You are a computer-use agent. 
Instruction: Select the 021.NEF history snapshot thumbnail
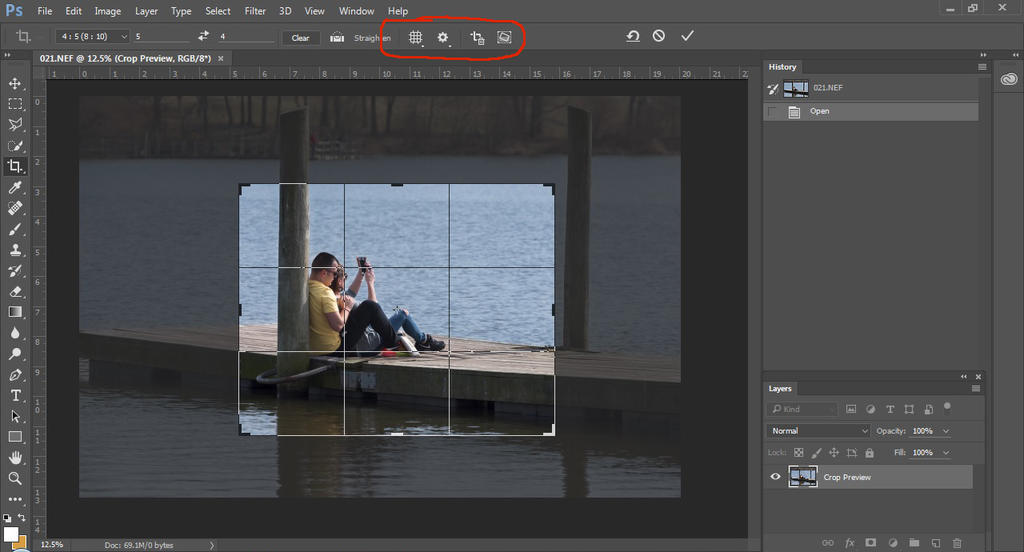coord(796,88)
